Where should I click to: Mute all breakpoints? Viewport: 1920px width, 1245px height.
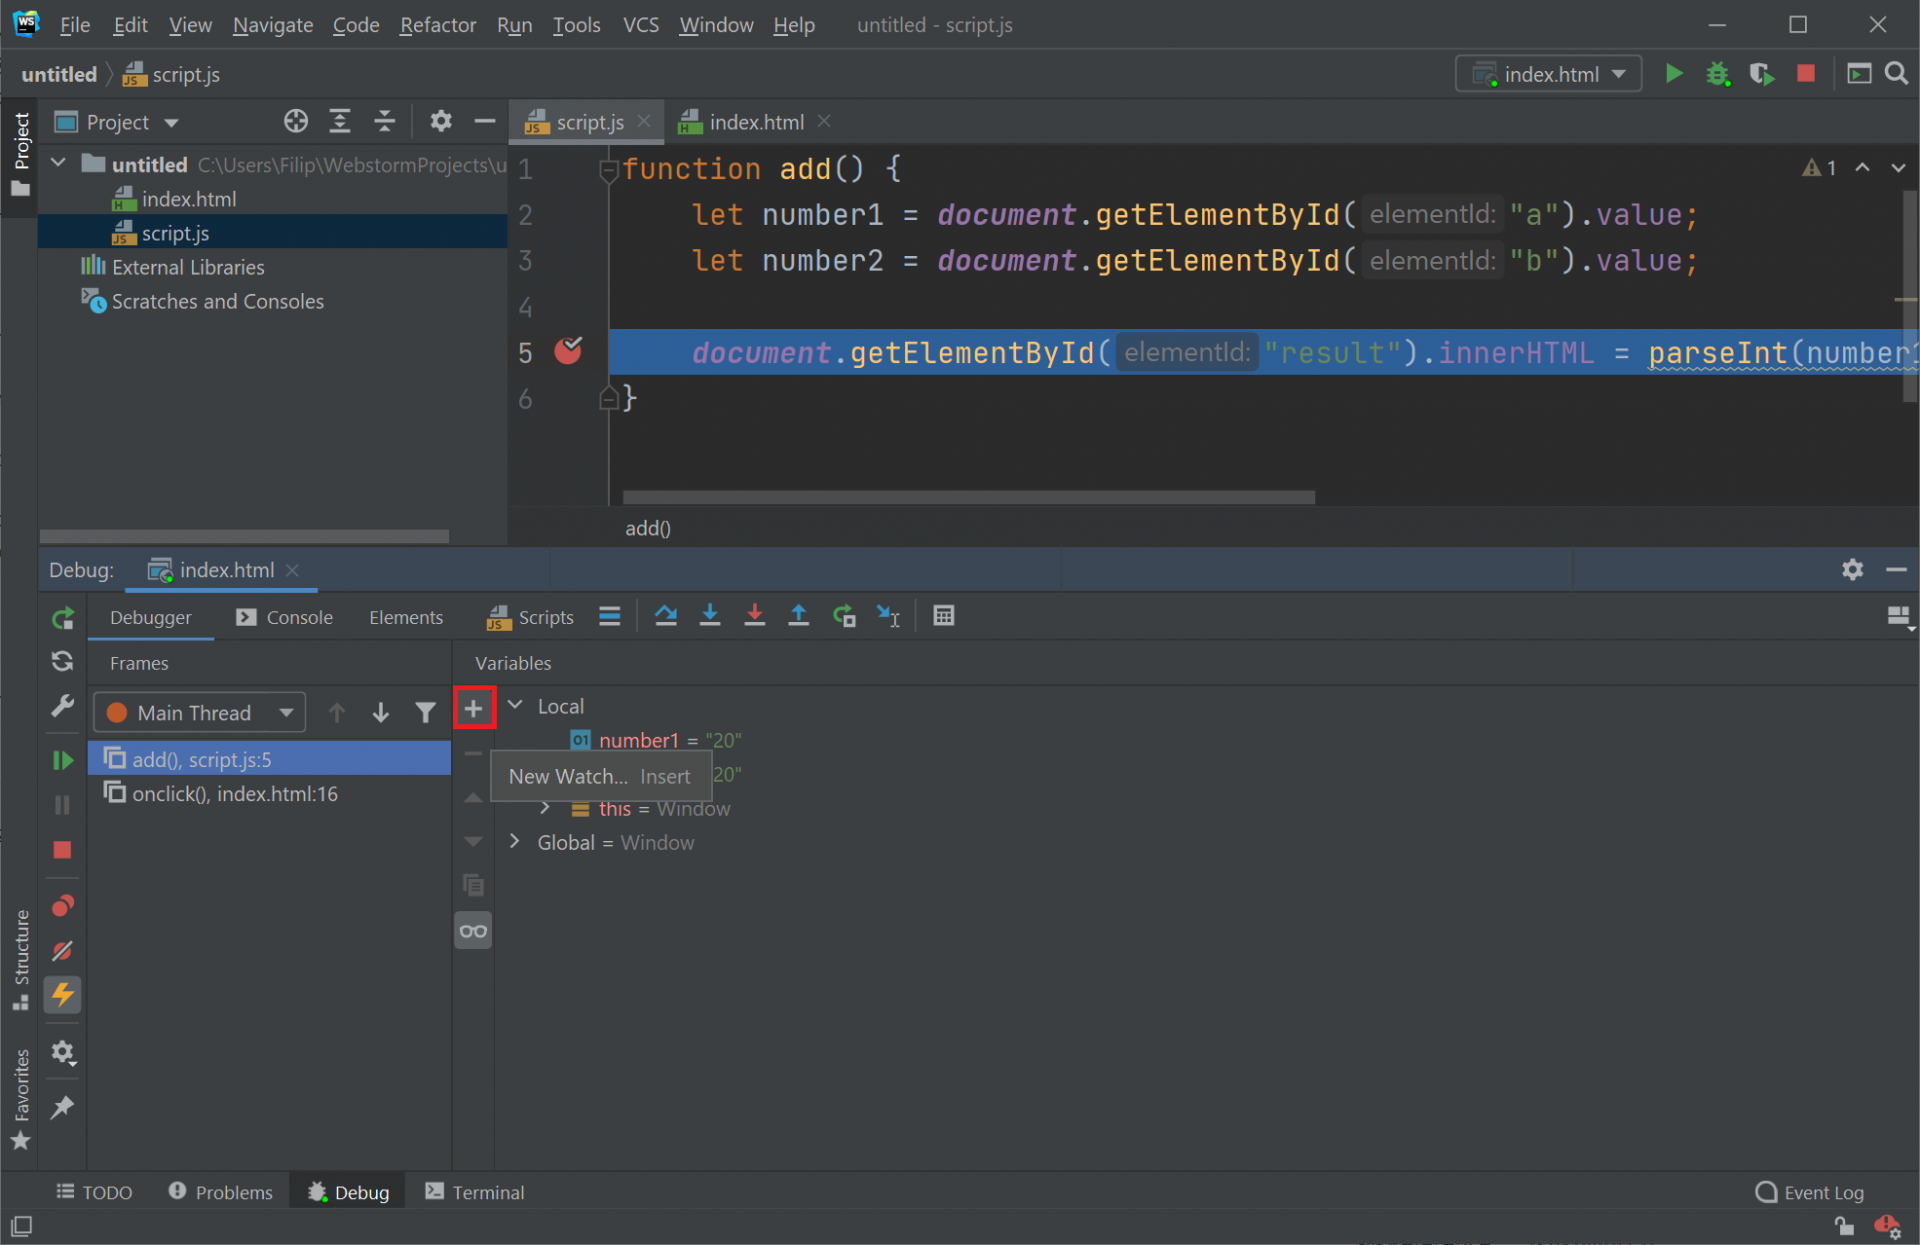coord(62,951)
